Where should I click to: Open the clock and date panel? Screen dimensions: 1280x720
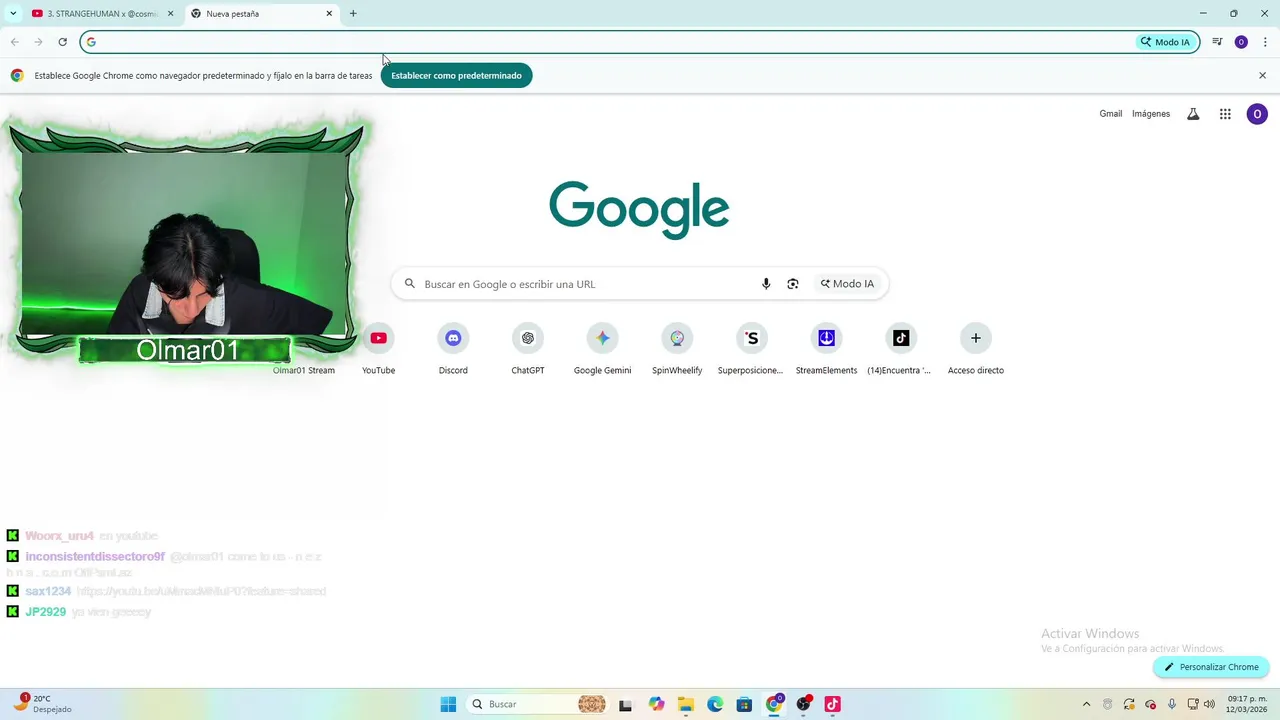point(1247,704)
